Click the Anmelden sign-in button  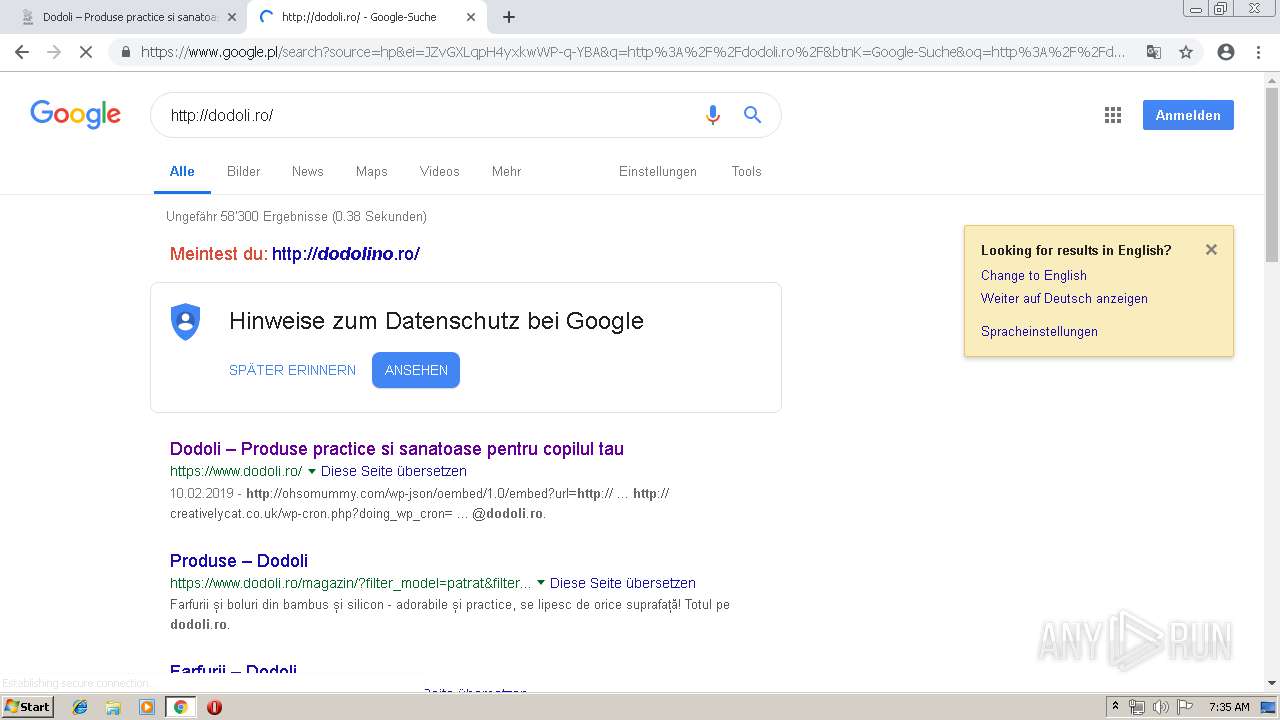(x=1188, y=115)
